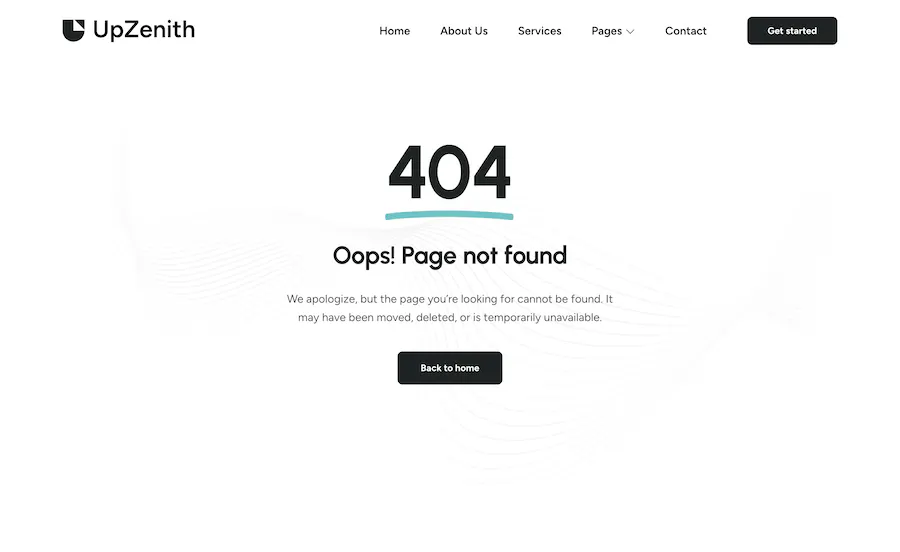Click the Get started button

(x=792, y=31)
